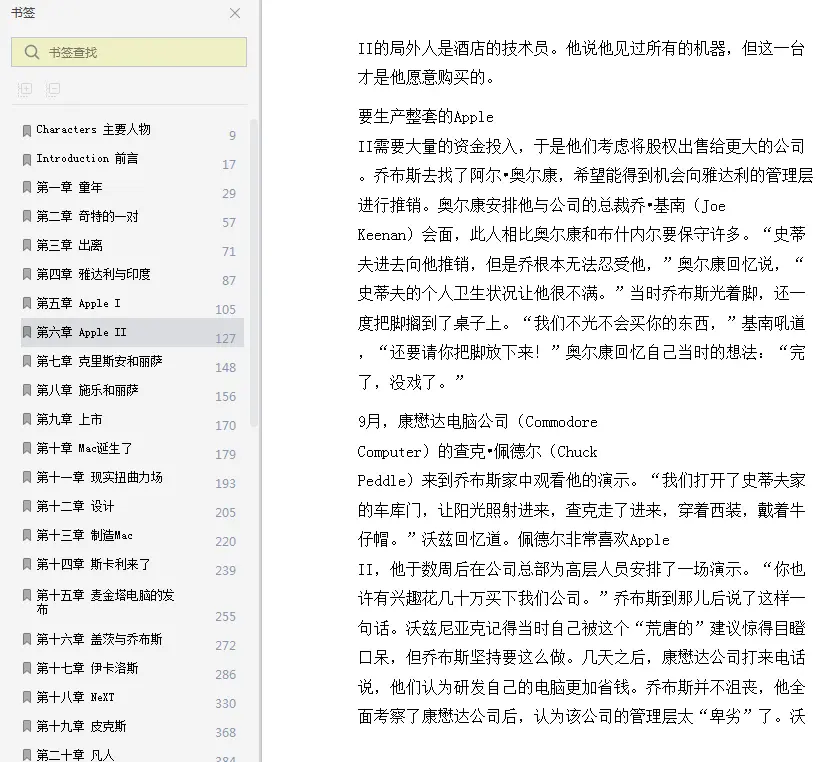The width and height of the screenshot is (823, 762).
Task: Click page number 330 in bookmark list
Action: pos(225,703)
